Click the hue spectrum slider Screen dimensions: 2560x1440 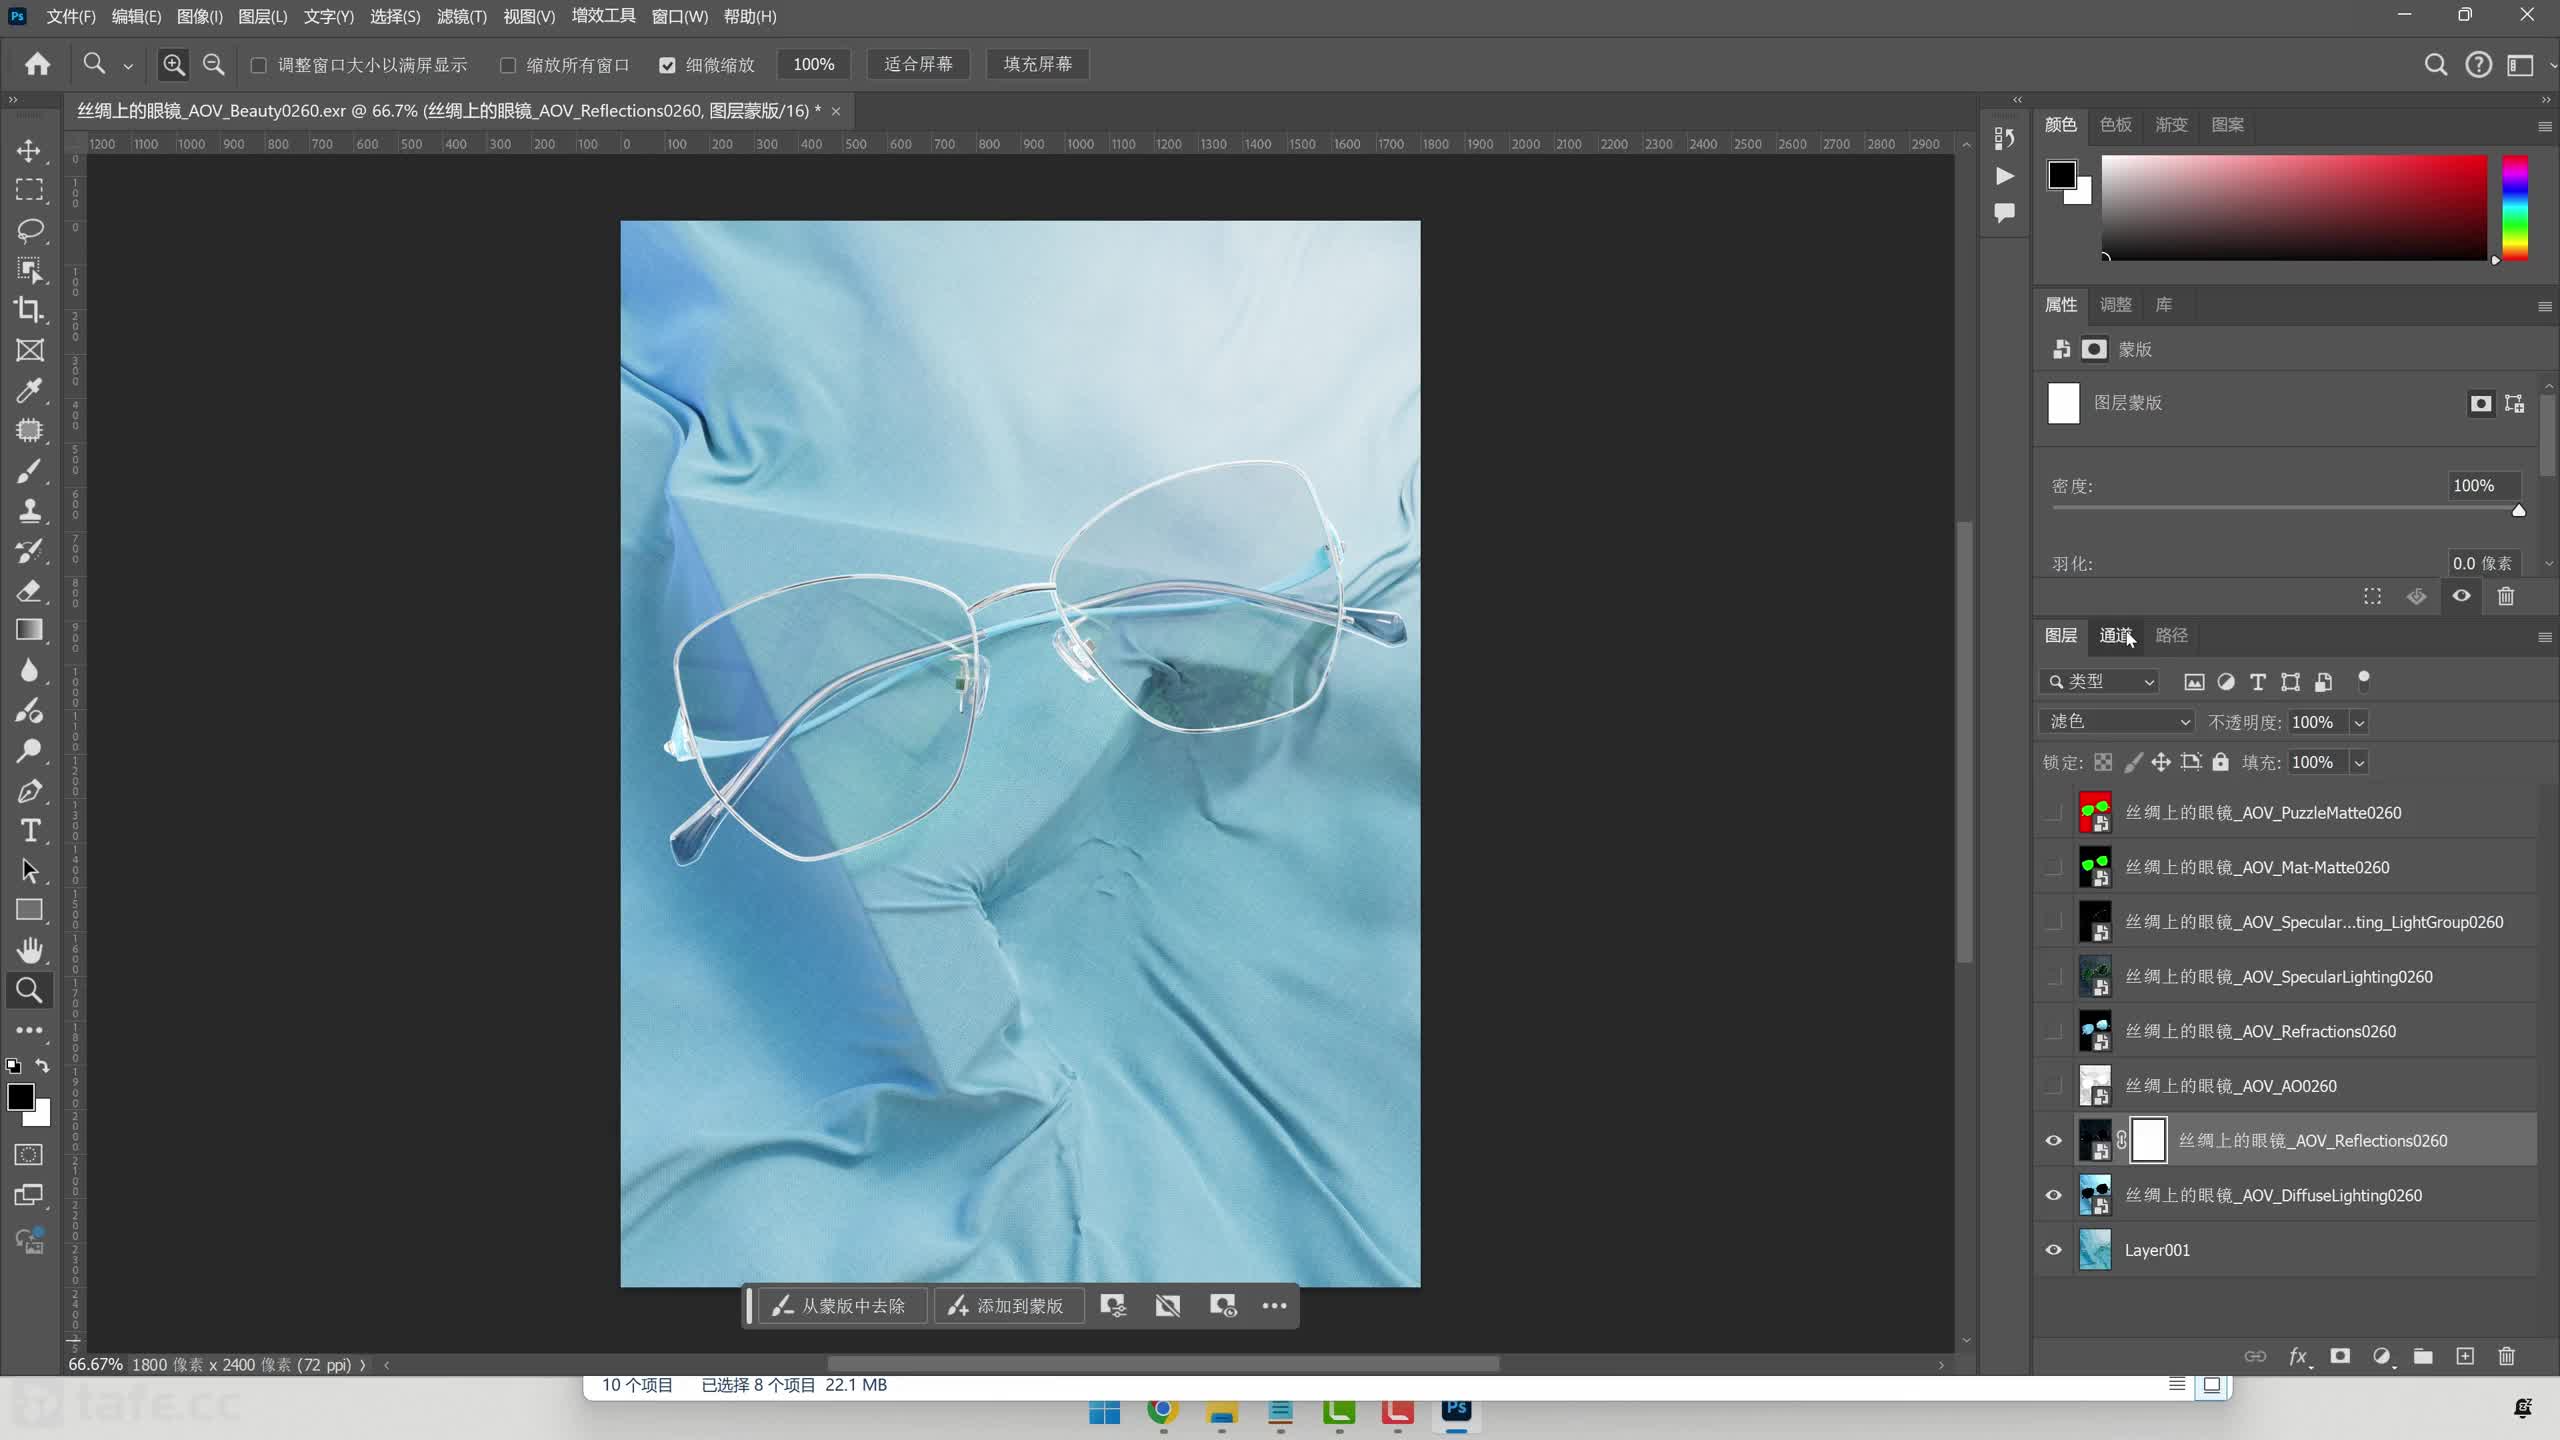click(2515, 207)
